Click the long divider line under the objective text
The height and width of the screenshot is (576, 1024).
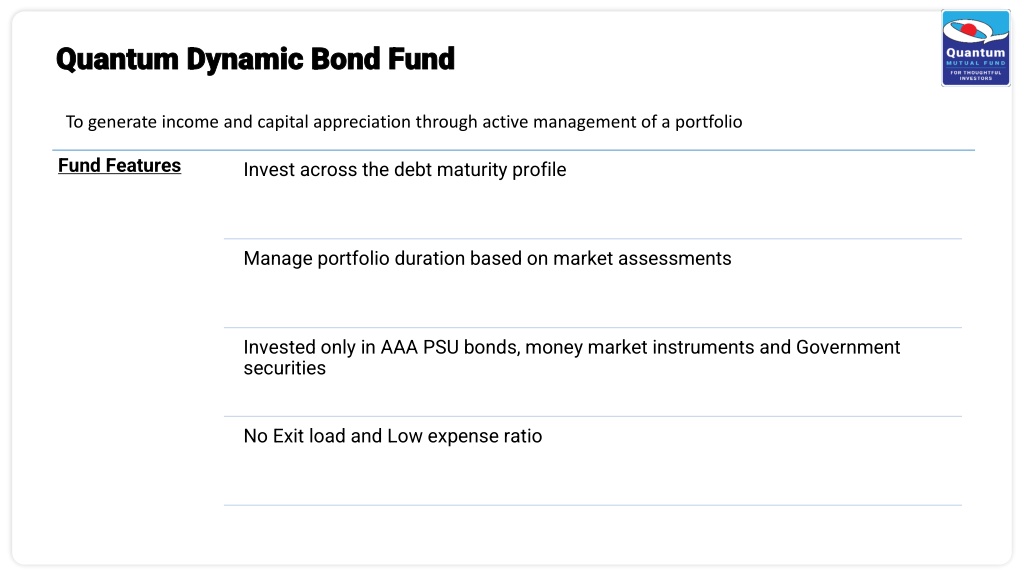pos(513,150)
